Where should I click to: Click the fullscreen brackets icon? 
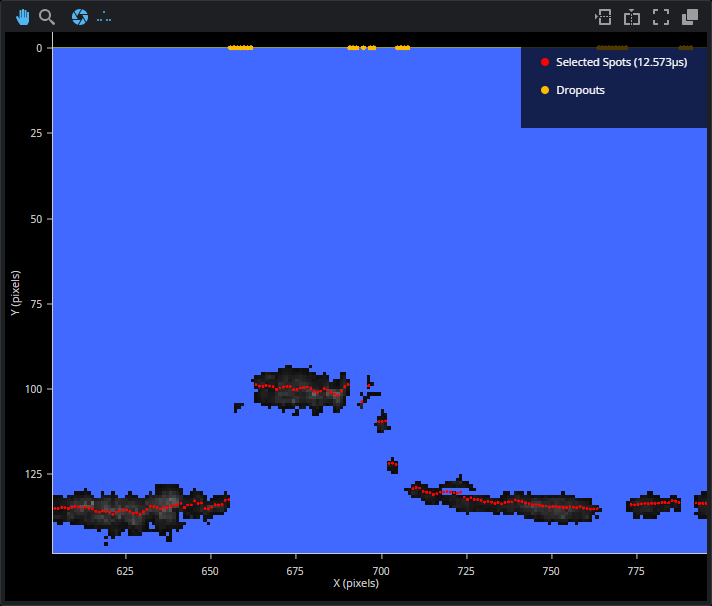pyautogui.click(x=660, y=17)
